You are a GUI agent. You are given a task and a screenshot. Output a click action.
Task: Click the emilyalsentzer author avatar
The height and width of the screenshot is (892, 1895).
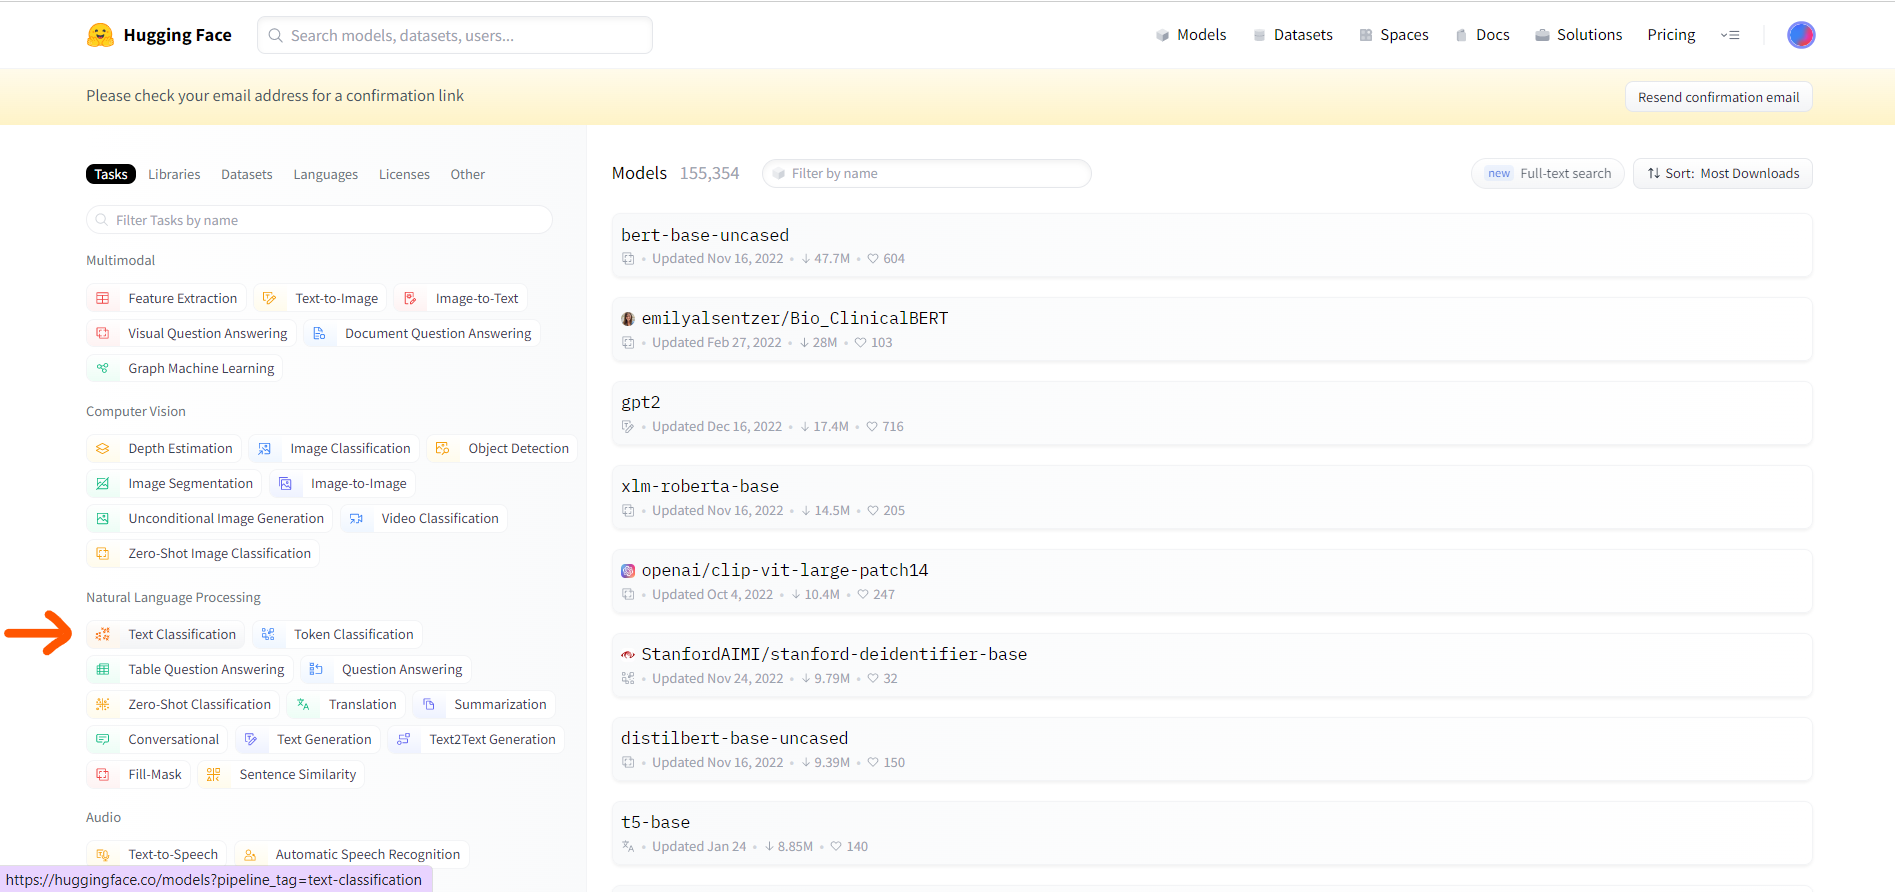coord(628,319)
